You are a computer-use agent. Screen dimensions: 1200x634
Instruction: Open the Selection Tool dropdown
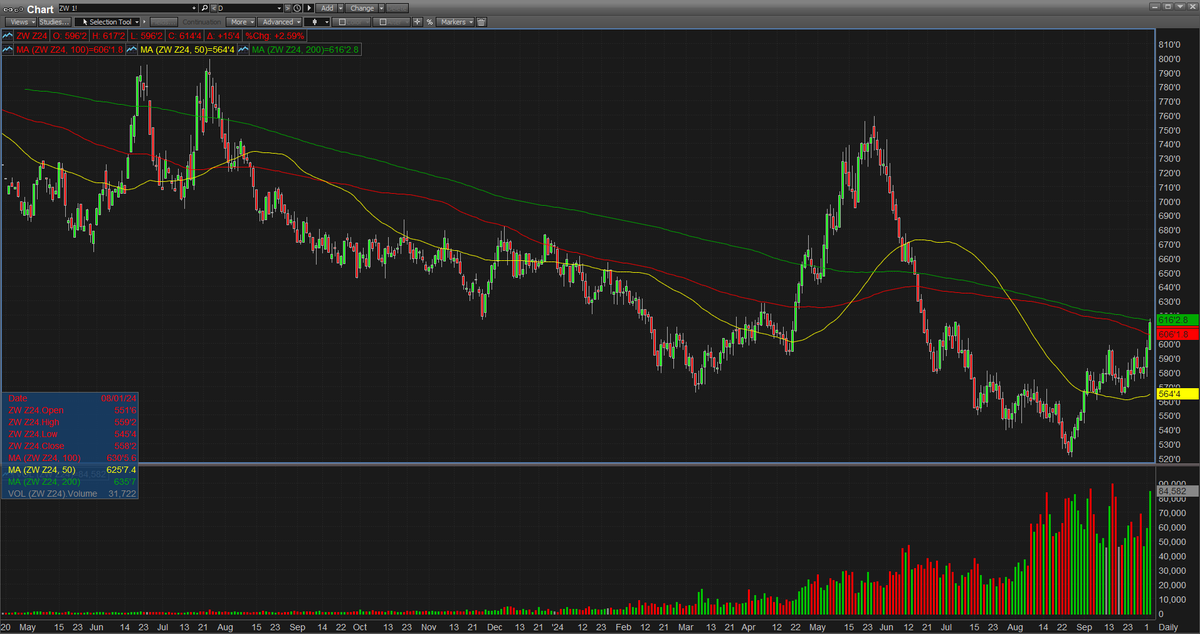107,22
